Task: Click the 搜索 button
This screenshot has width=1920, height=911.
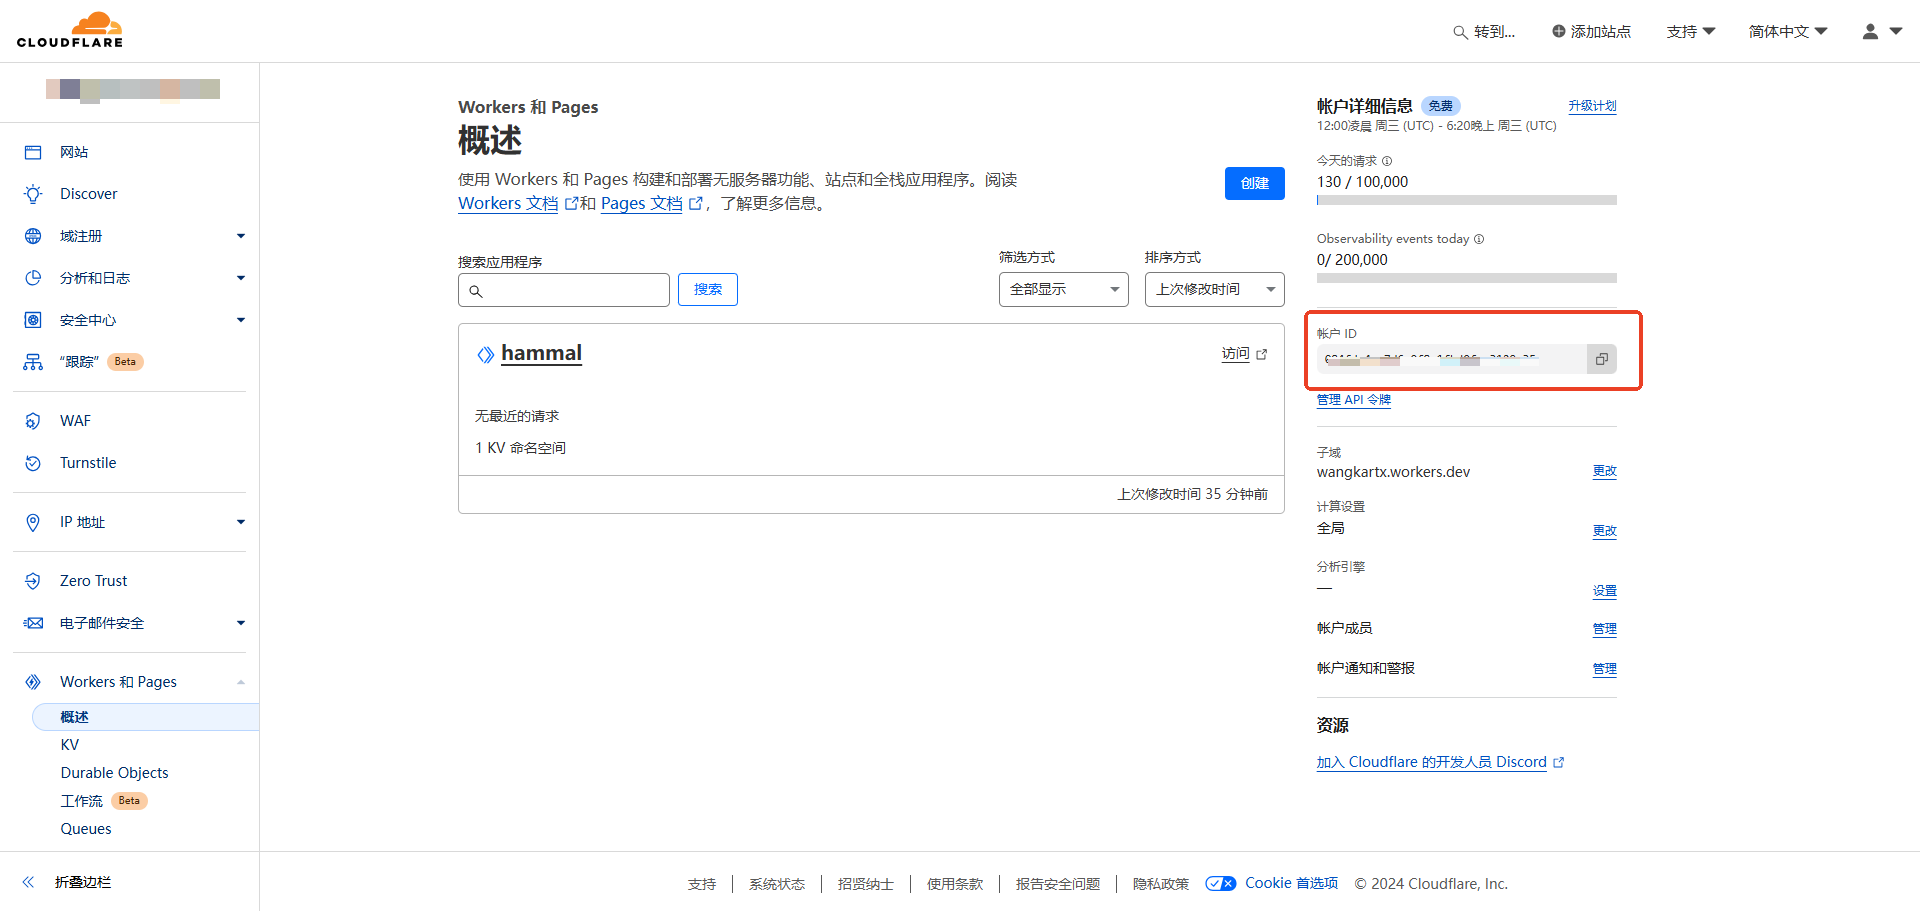Action: click(708, 289)
